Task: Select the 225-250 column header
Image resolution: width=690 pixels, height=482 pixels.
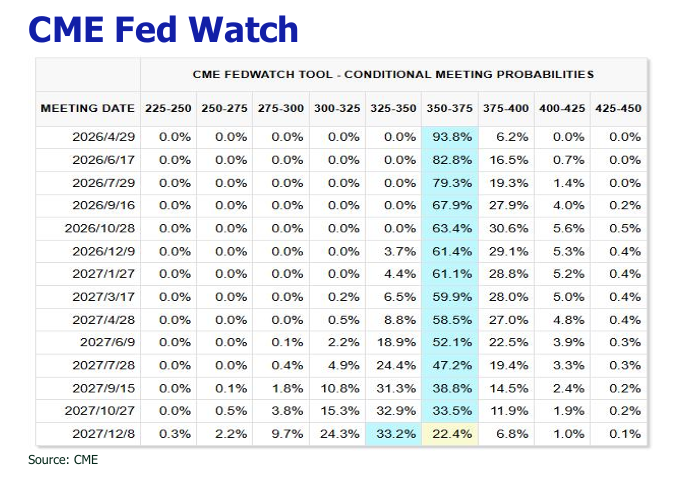Action: (169, 108)
